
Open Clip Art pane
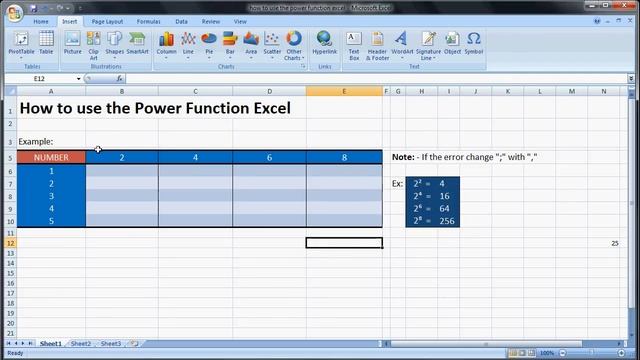tap(93, 45)
